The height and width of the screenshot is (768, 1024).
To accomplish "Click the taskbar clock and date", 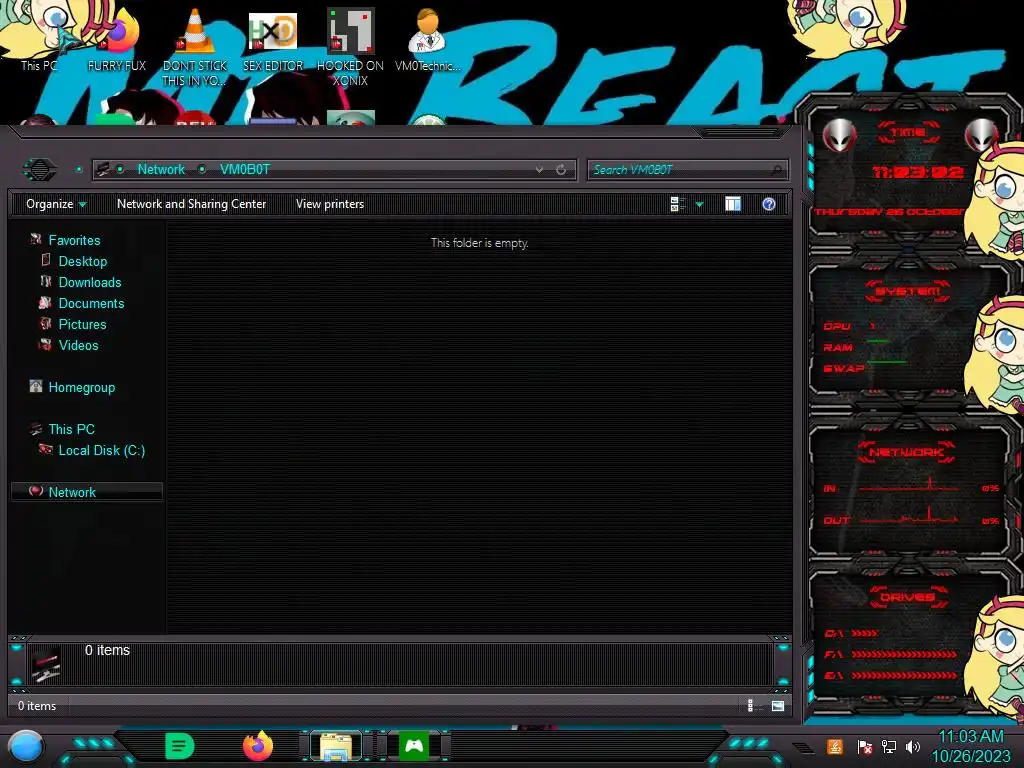I will pyautogui.click(x=971, y=746).
